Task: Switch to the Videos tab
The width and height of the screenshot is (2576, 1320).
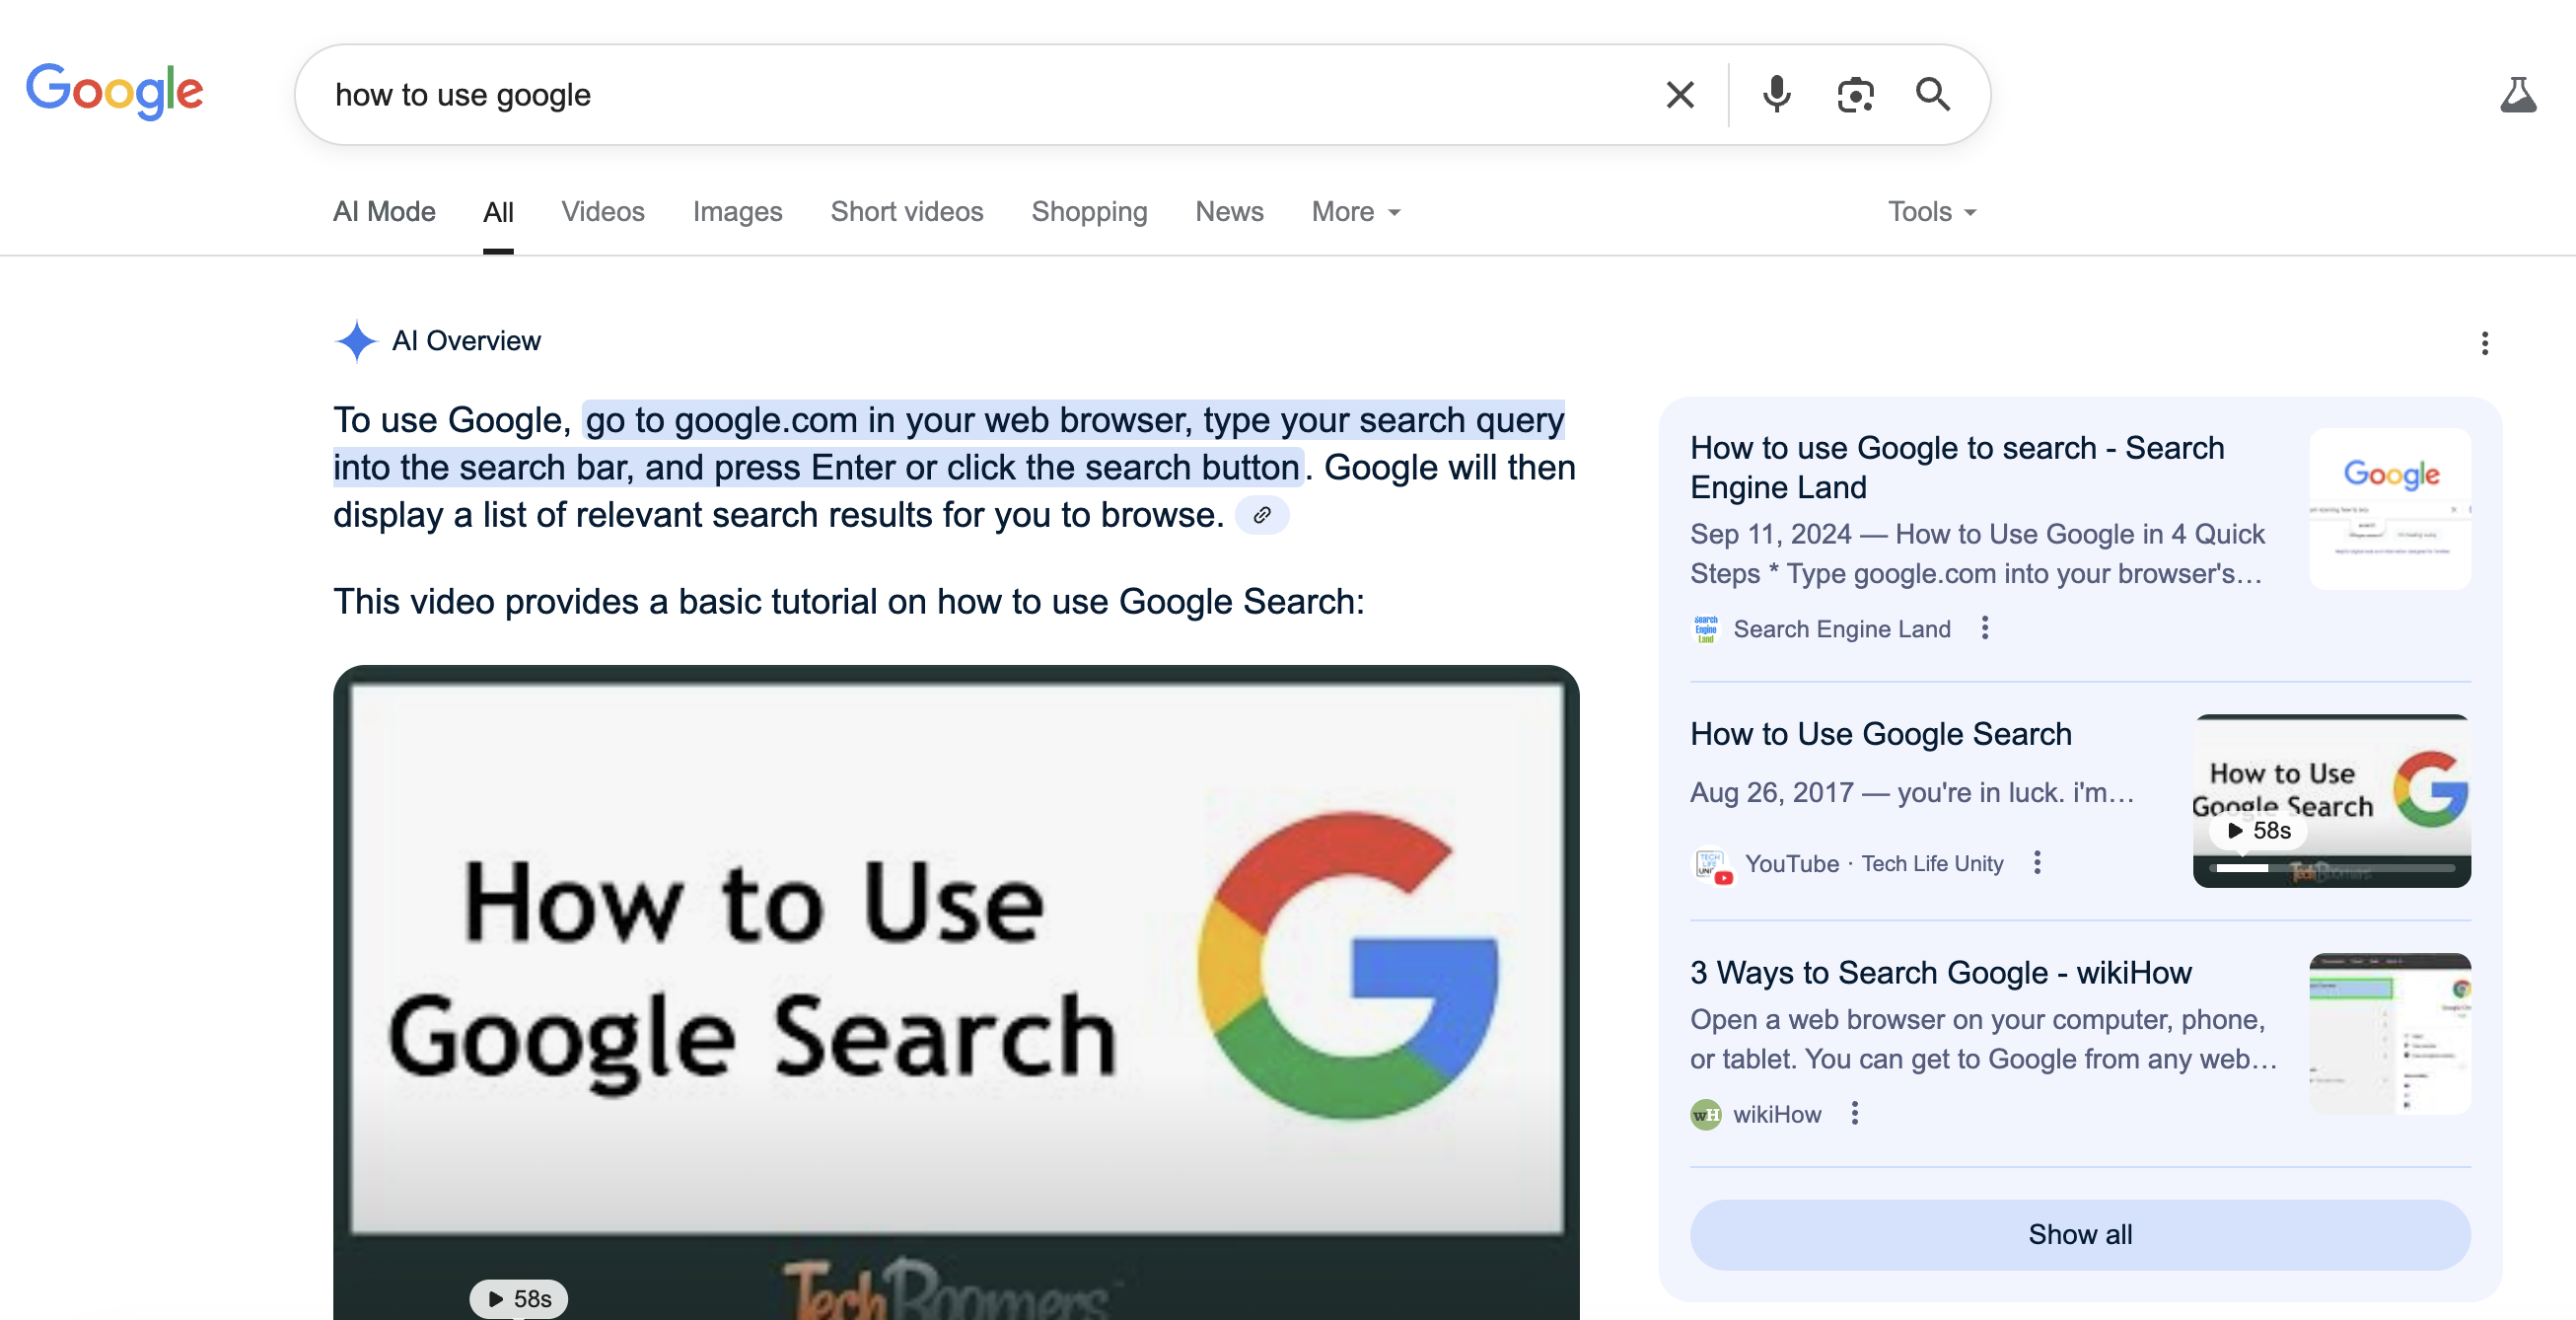Action: point(602,212)
